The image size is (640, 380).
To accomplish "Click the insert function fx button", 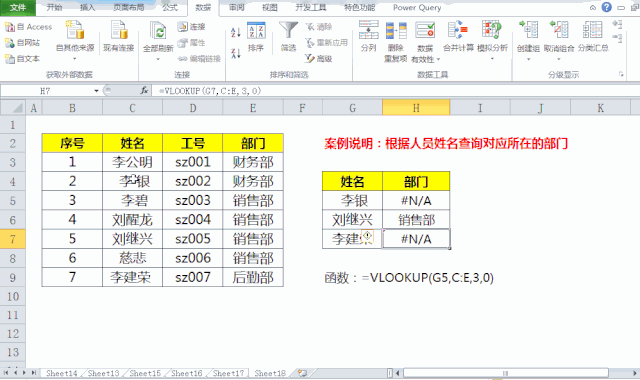I will pos(144,90).
